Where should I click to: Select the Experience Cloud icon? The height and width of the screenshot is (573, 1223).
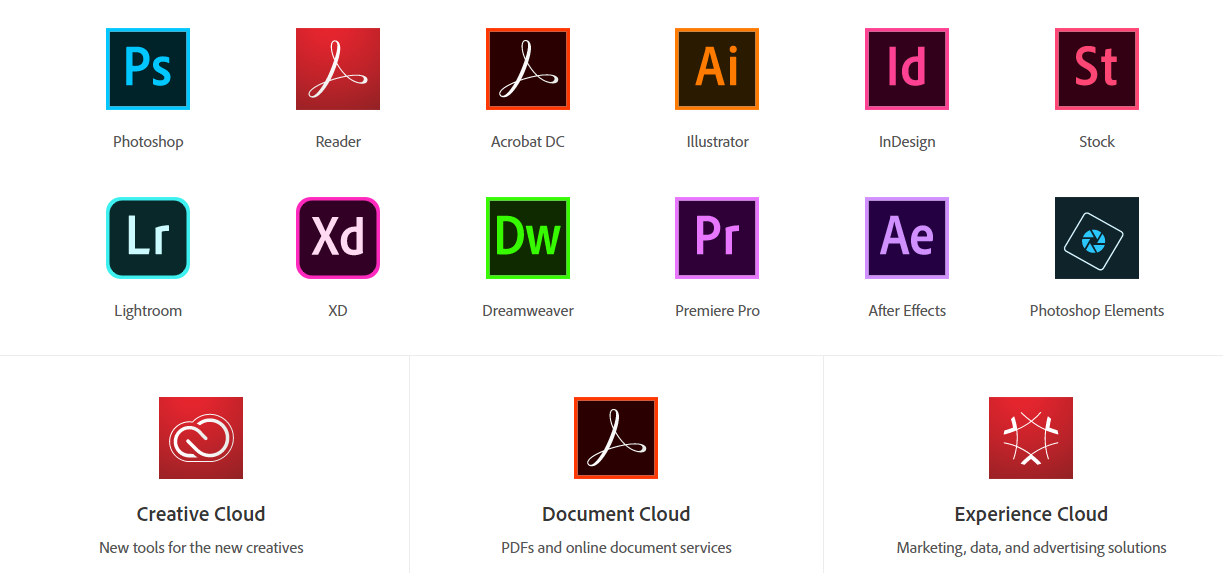1031,438
